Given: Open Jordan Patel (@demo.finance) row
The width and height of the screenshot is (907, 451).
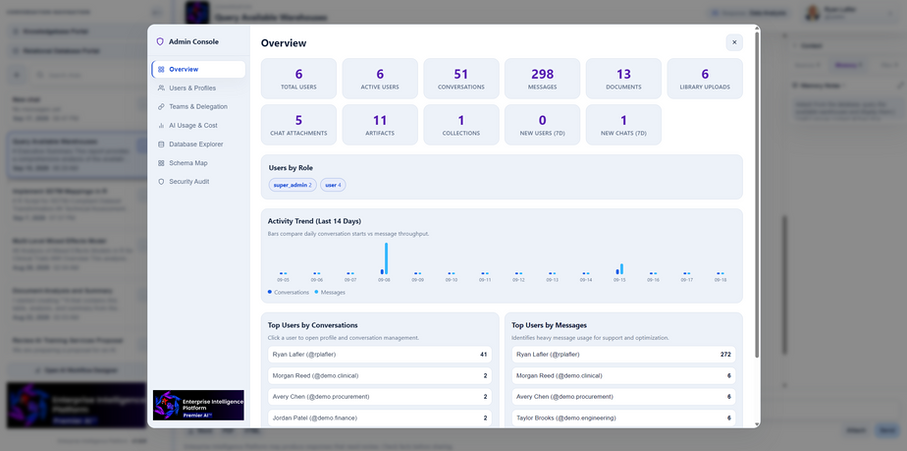Looking at the screenshot, I should pos(380,418).
